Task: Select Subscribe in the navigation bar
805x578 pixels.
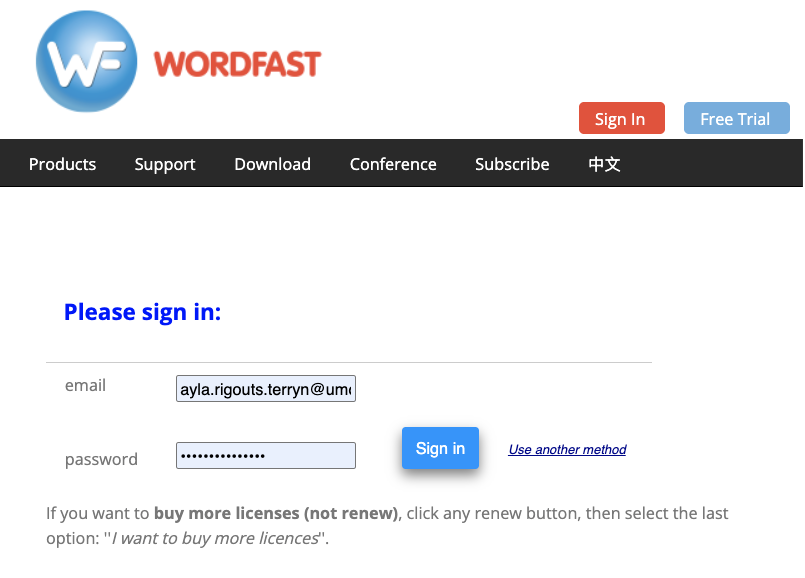Action: pos(512,164)
